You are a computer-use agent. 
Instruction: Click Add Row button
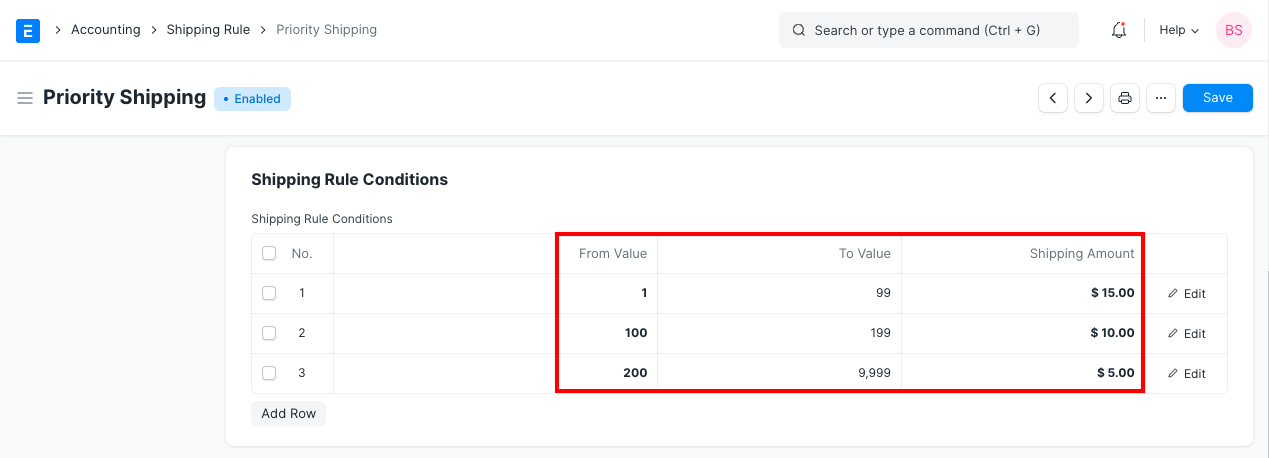pos(288,413)
